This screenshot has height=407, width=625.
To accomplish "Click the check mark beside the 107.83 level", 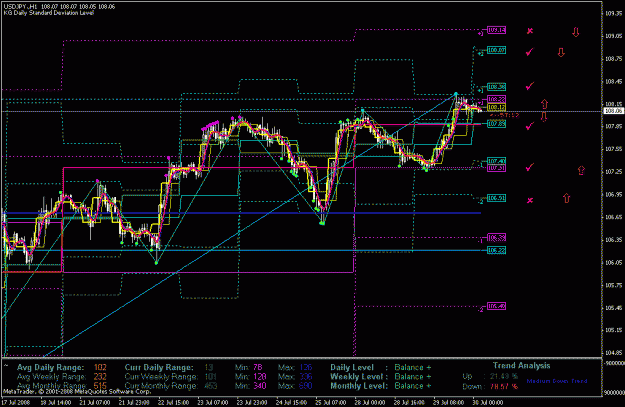I will pyautogui.click(x=529, y=126).
